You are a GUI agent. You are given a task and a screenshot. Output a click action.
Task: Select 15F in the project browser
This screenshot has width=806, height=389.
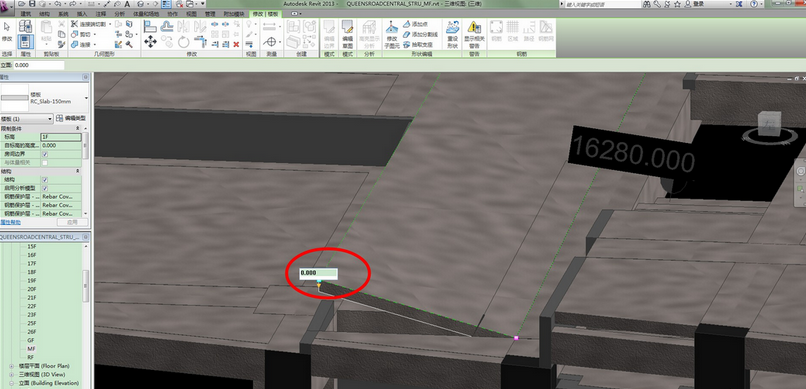click(32, 247)
